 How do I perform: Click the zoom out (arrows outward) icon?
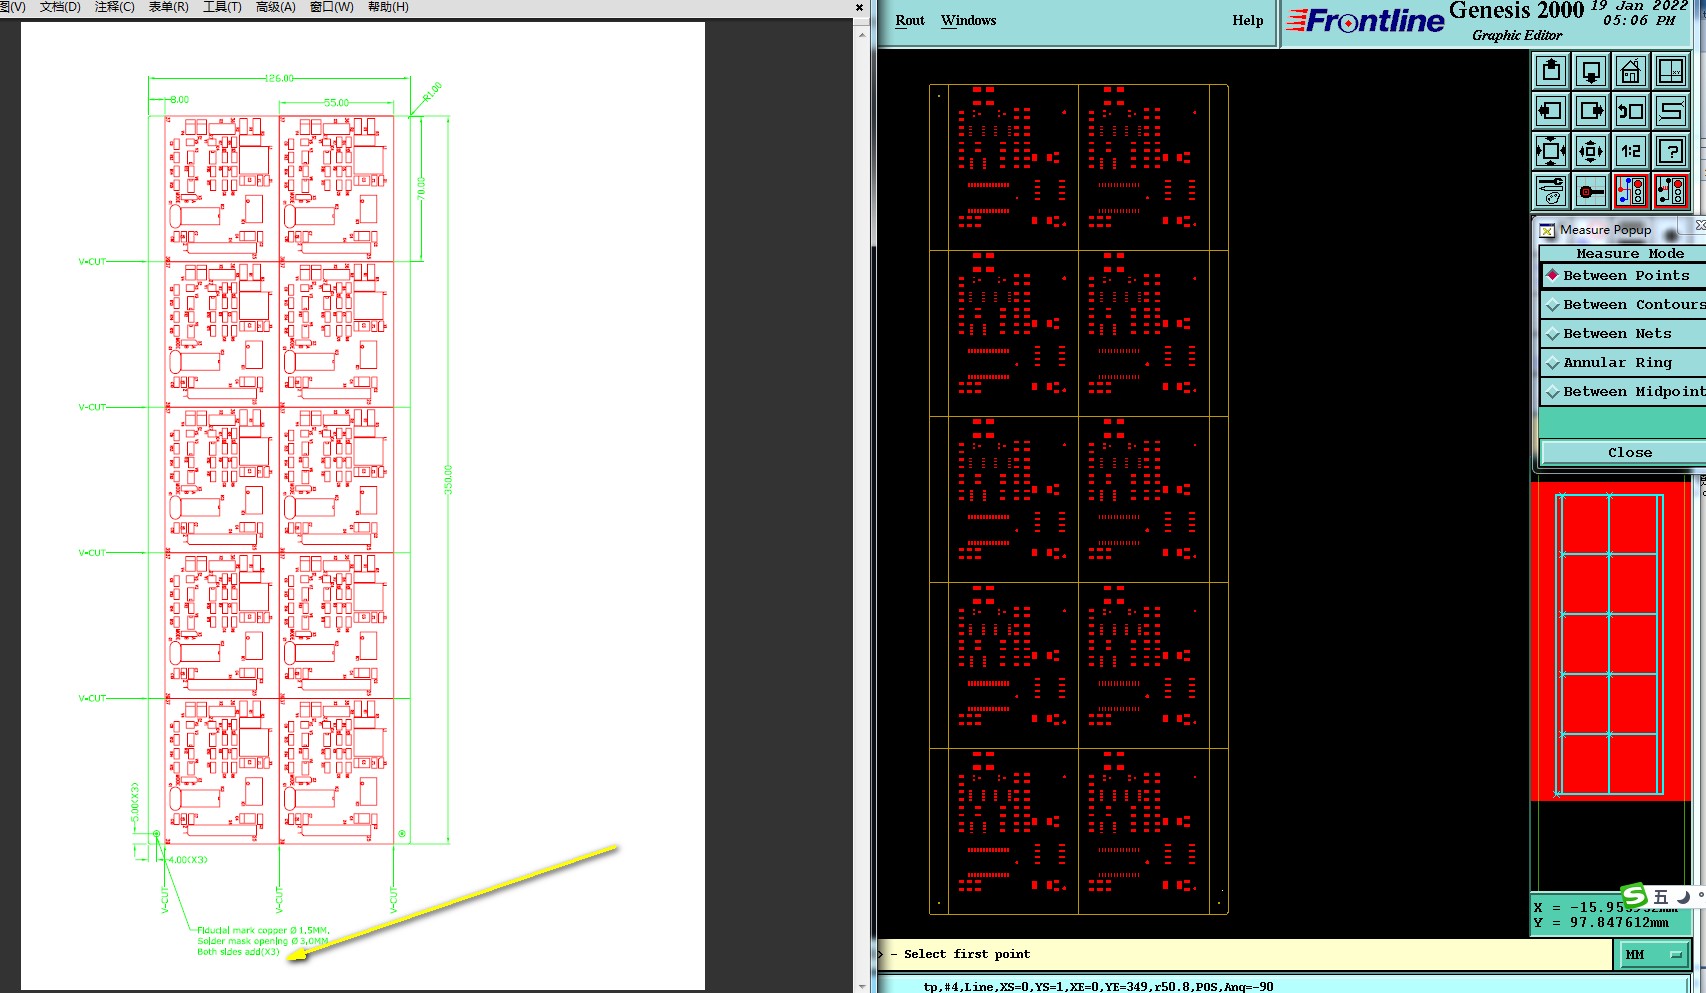pyautogui.click(x=1591, y=151)
